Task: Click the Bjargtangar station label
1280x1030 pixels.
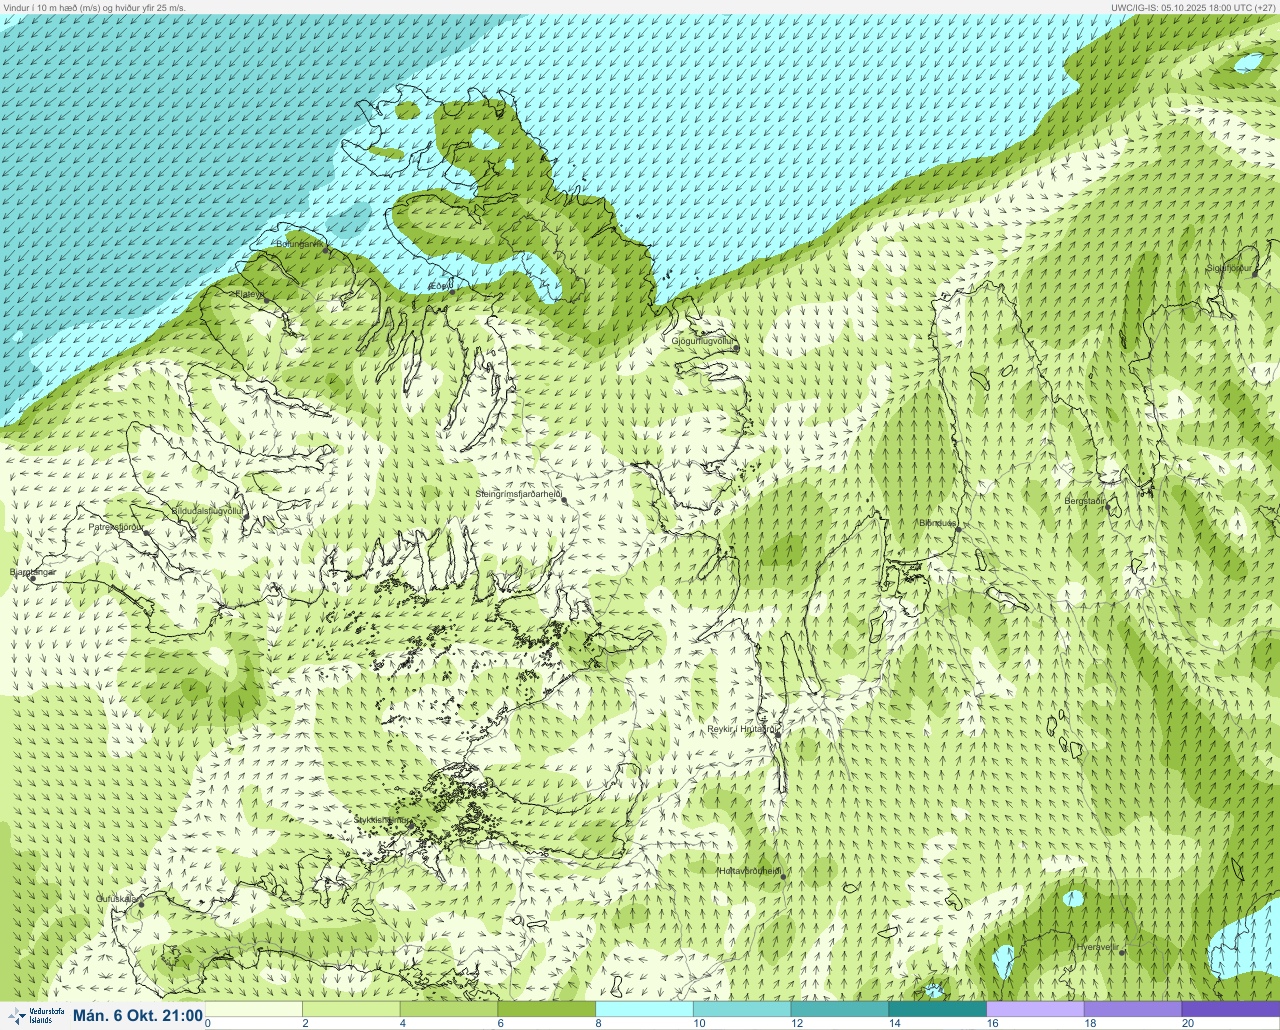Action: (x=32, y=572)
